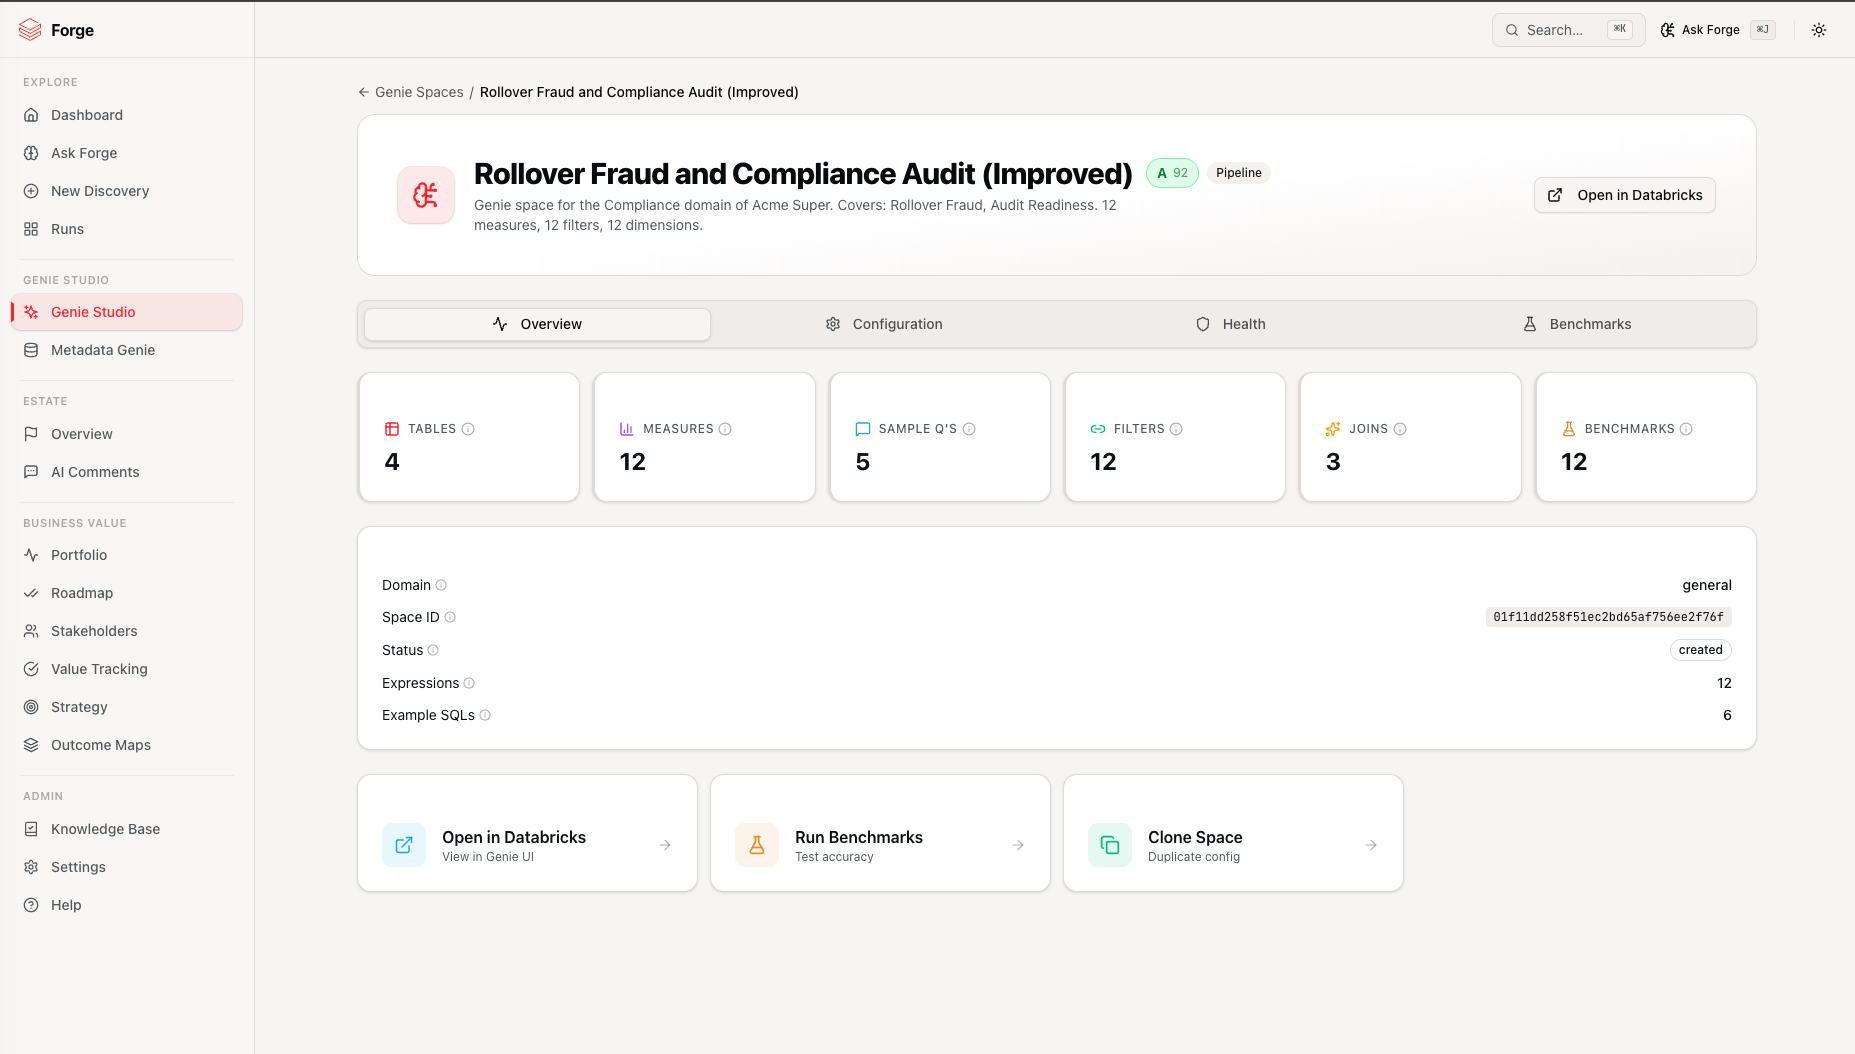This screenshot has height=1054, width=1855.
Task: Open Ask Forge in the sidebar
Action: click(127, 153)
